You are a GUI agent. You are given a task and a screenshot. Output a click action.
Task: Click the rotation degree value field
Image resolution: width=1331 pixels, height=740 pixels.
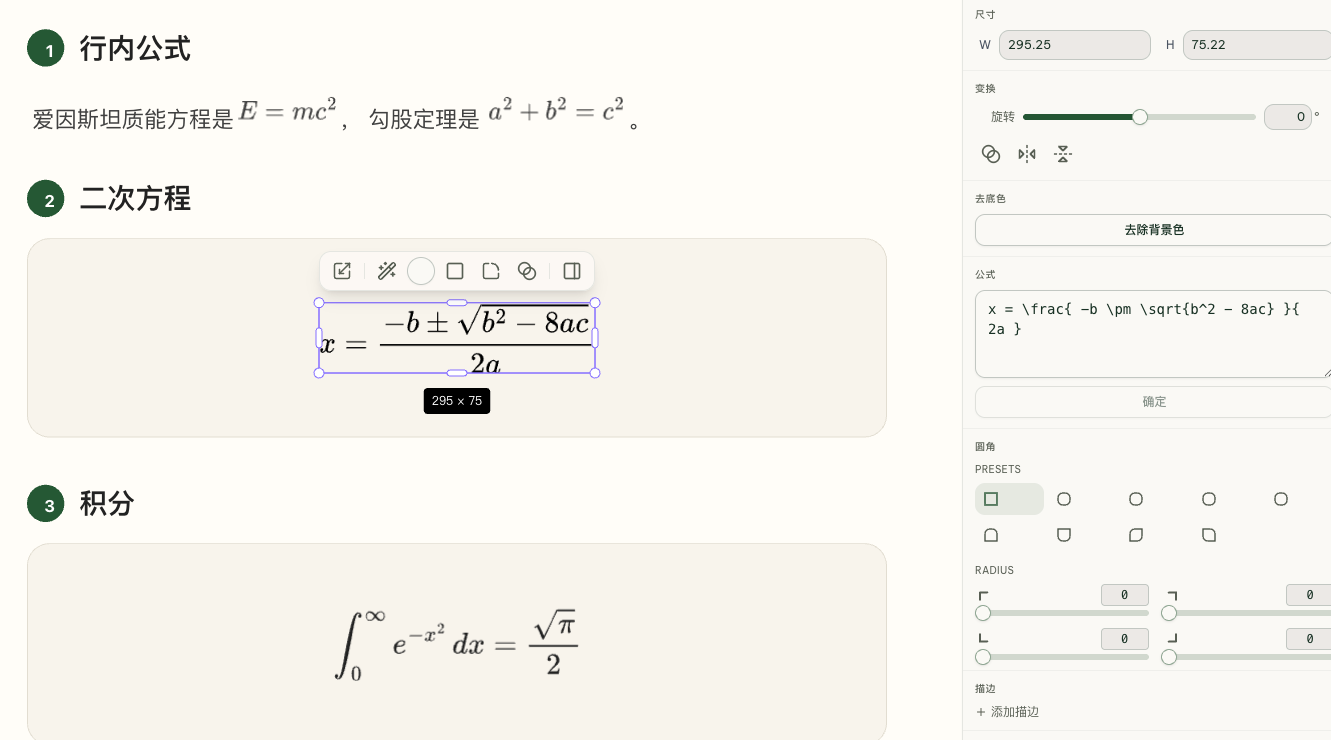1288,117
